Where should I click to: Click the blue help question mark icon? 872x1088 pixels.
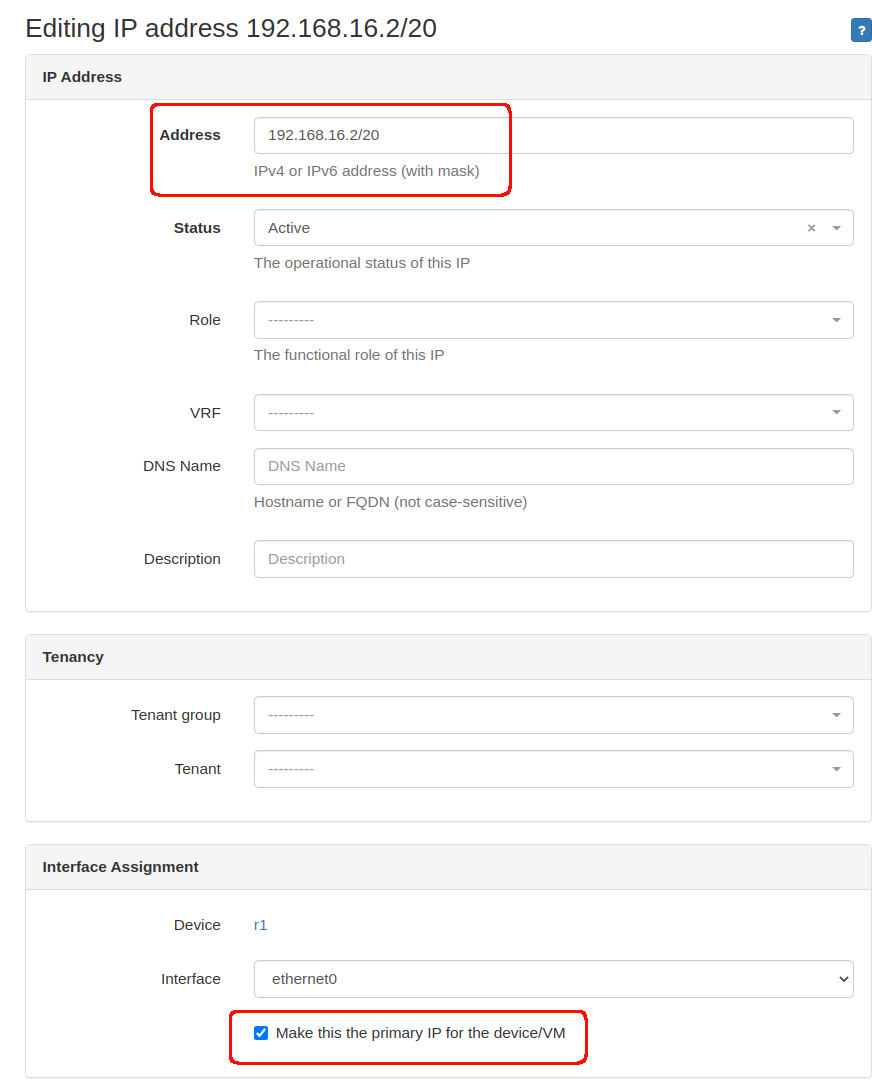(x=860, y=30)
